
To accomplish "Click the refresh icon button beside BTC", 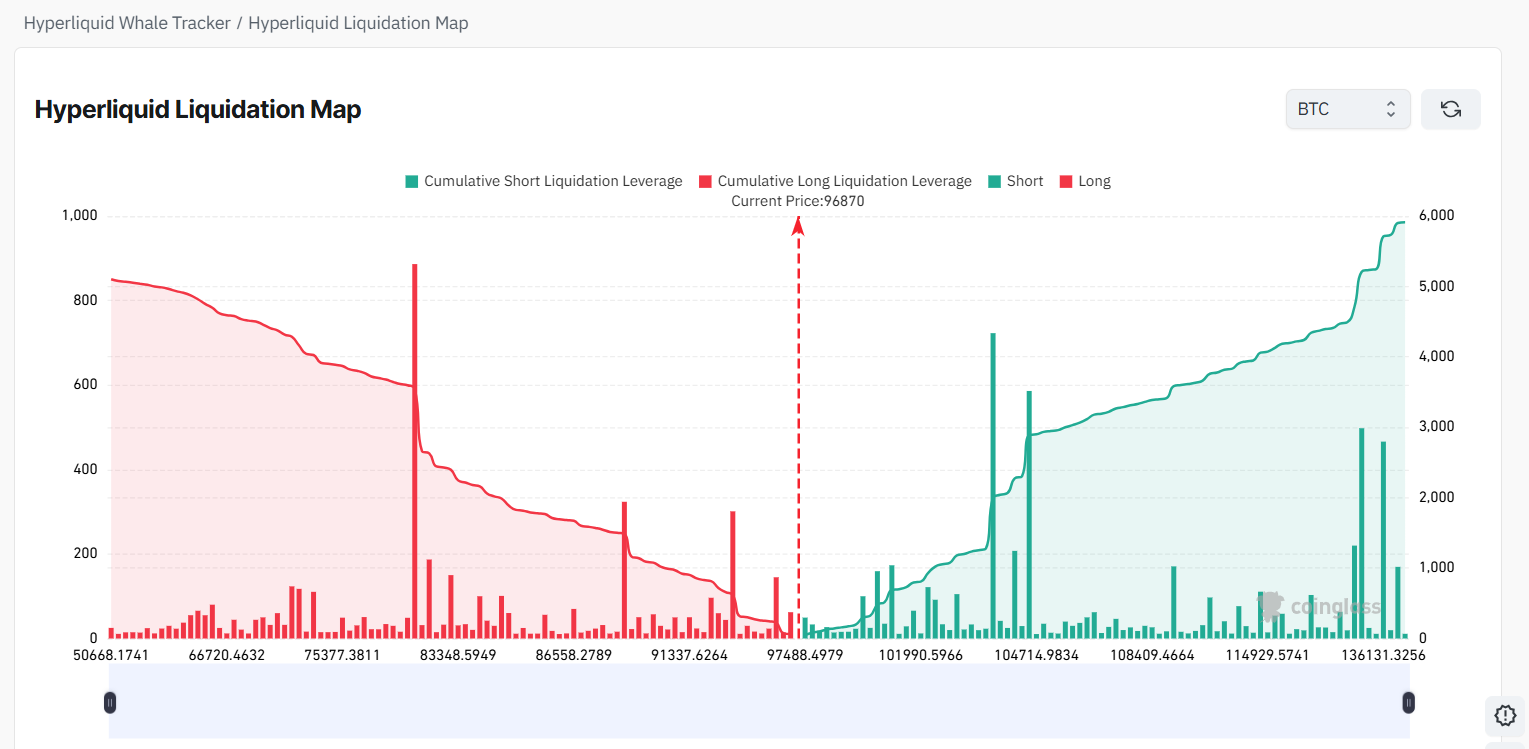I will (1450, 109).
